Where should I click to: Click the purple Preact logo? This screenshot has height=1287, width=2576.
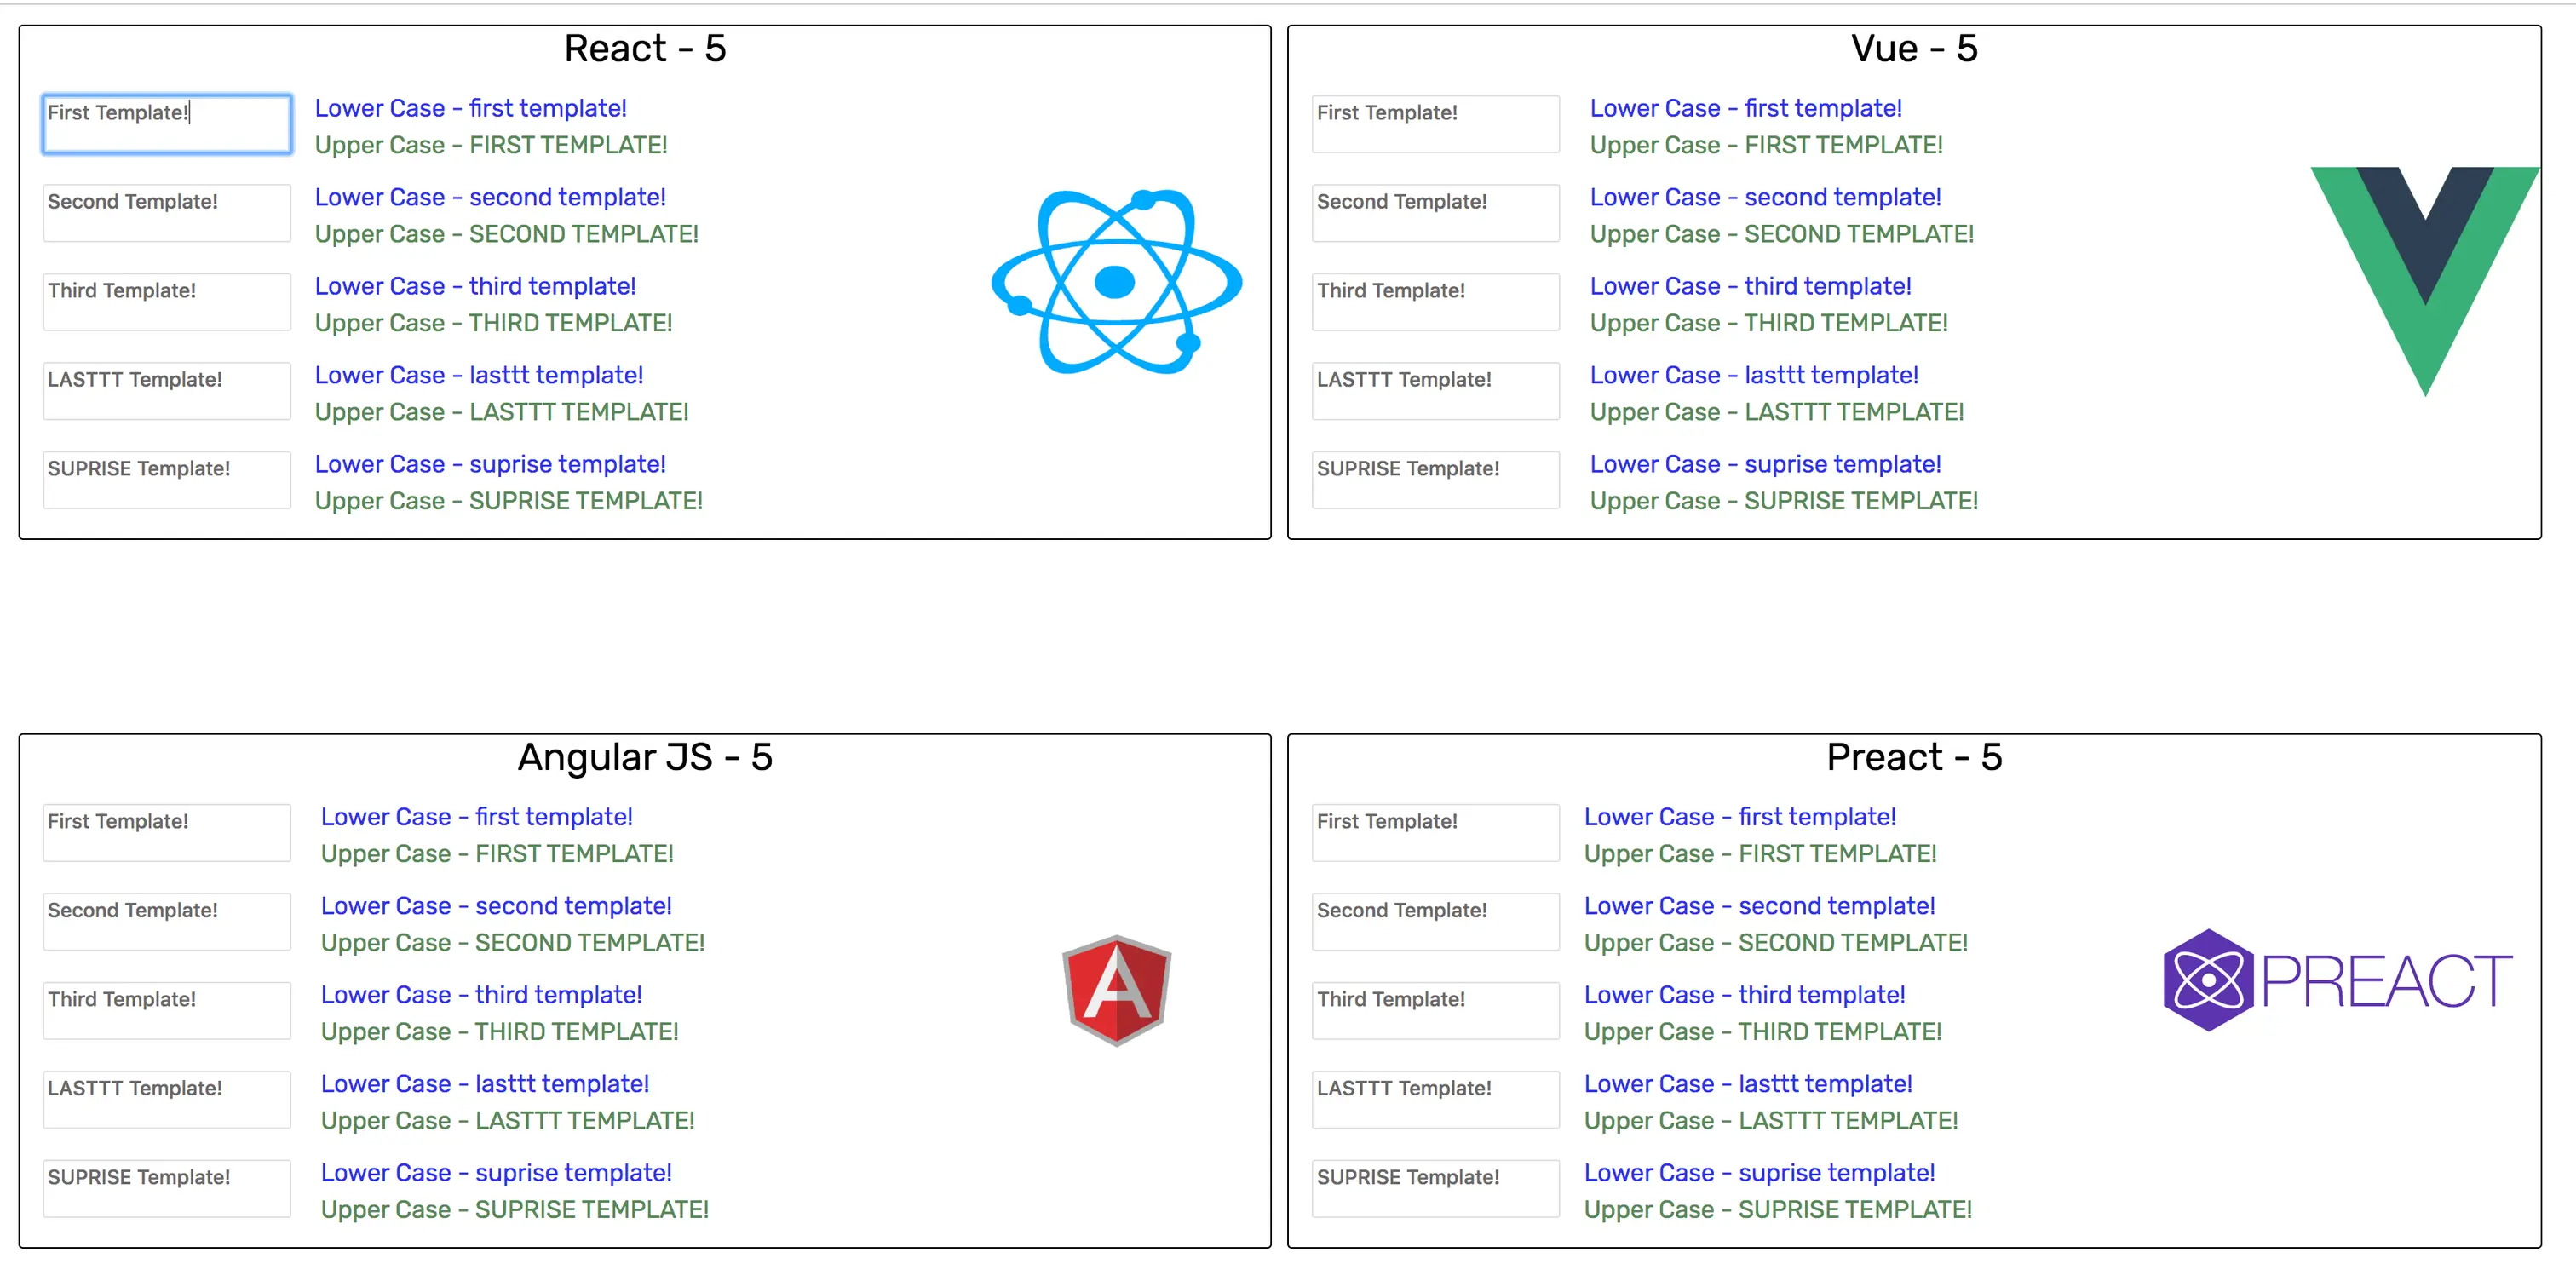point(2336,980)
